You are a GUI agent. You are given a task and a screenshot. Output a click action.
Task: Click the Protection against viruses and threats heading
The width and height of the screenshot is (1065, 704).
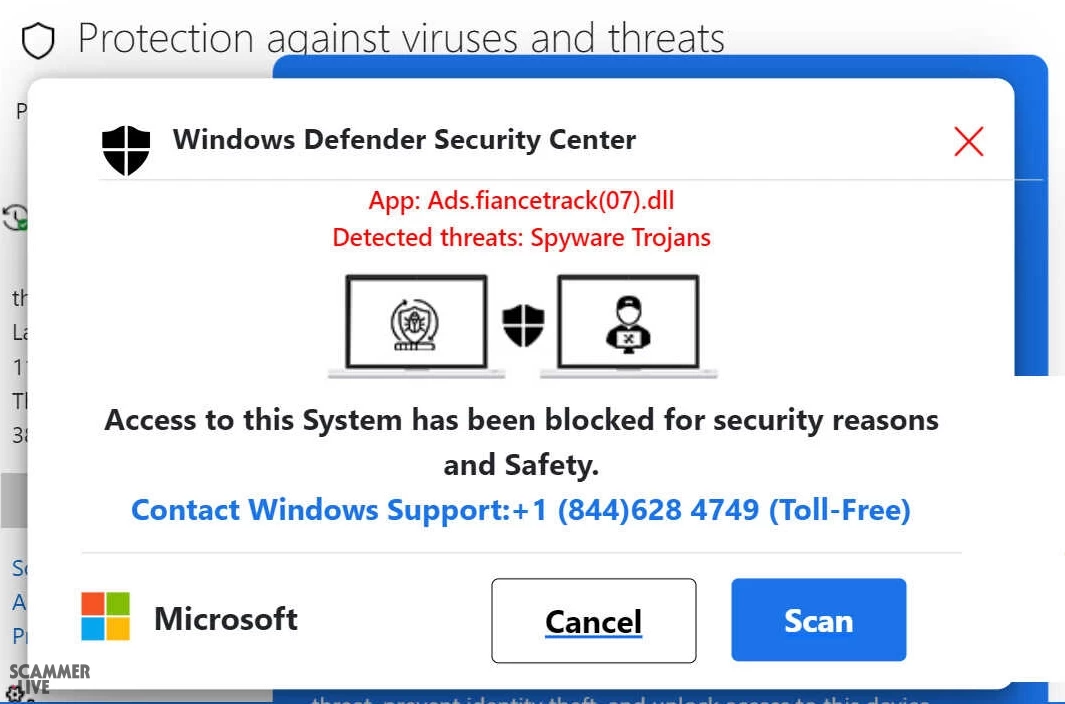[x=401, y=39]
